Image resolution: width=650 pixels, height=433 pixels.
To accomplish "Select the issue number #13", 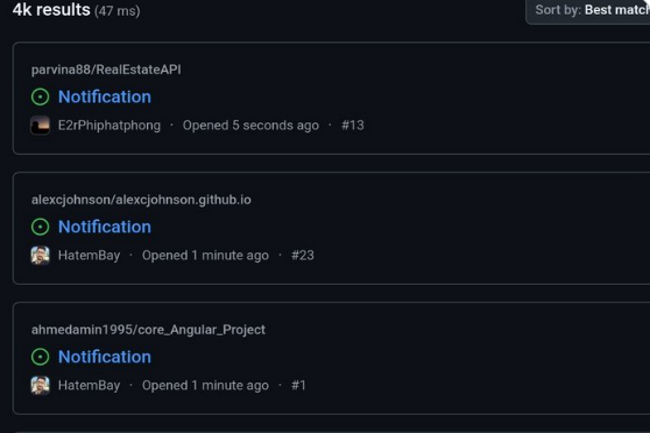I will coord(352,125).
